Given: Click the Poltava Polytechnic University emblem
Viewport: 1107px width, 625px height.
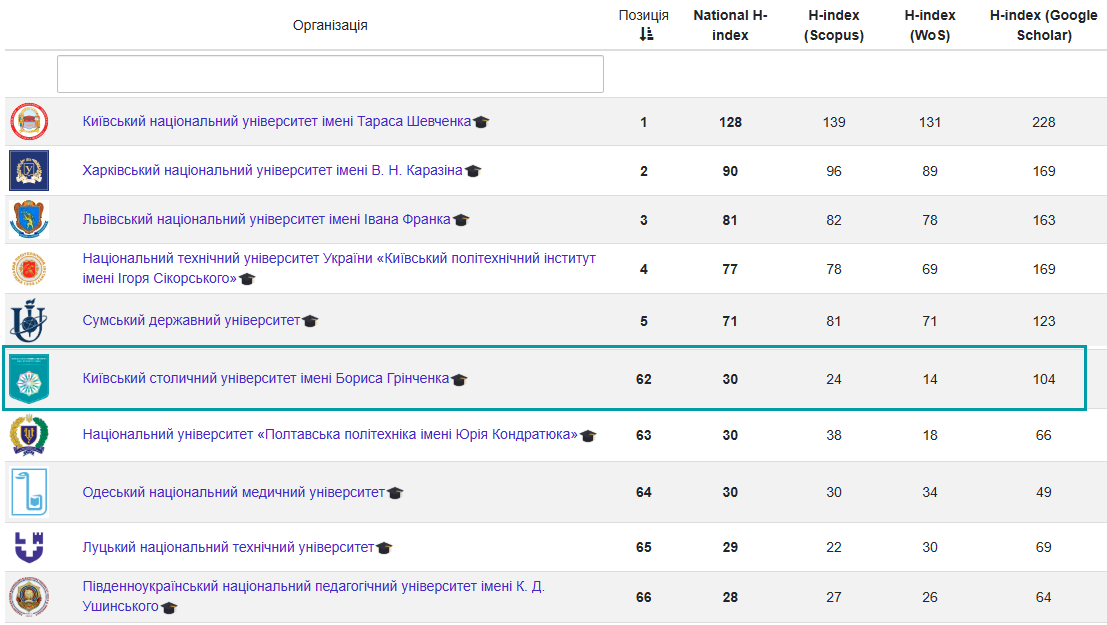Looking at the screenshot, I should [x=28, y=435].
